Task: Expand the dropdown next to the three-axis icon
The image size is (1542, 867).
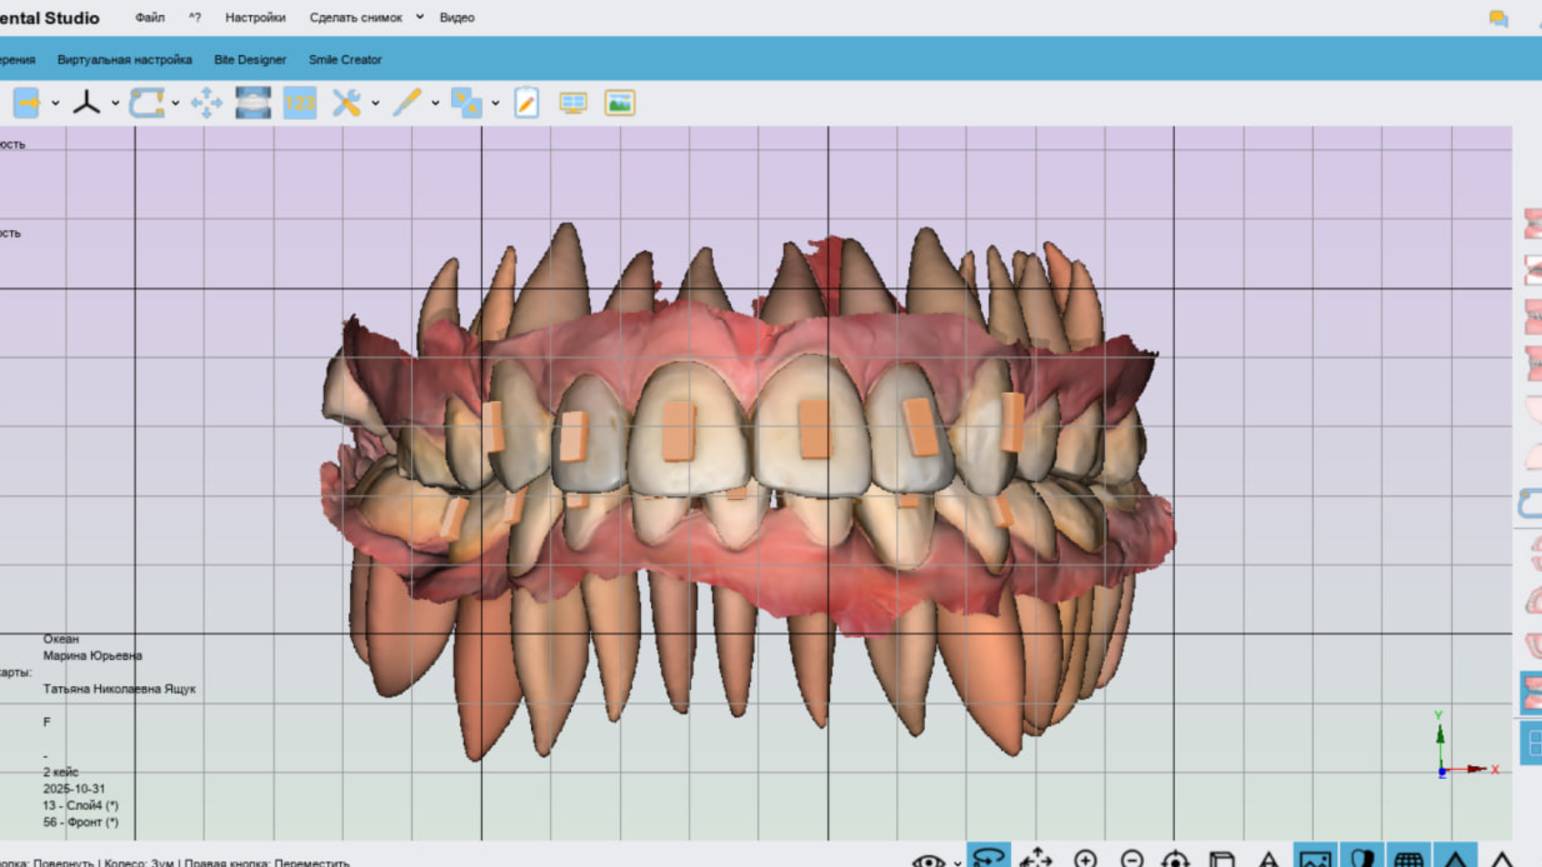Action: [115, 103]
